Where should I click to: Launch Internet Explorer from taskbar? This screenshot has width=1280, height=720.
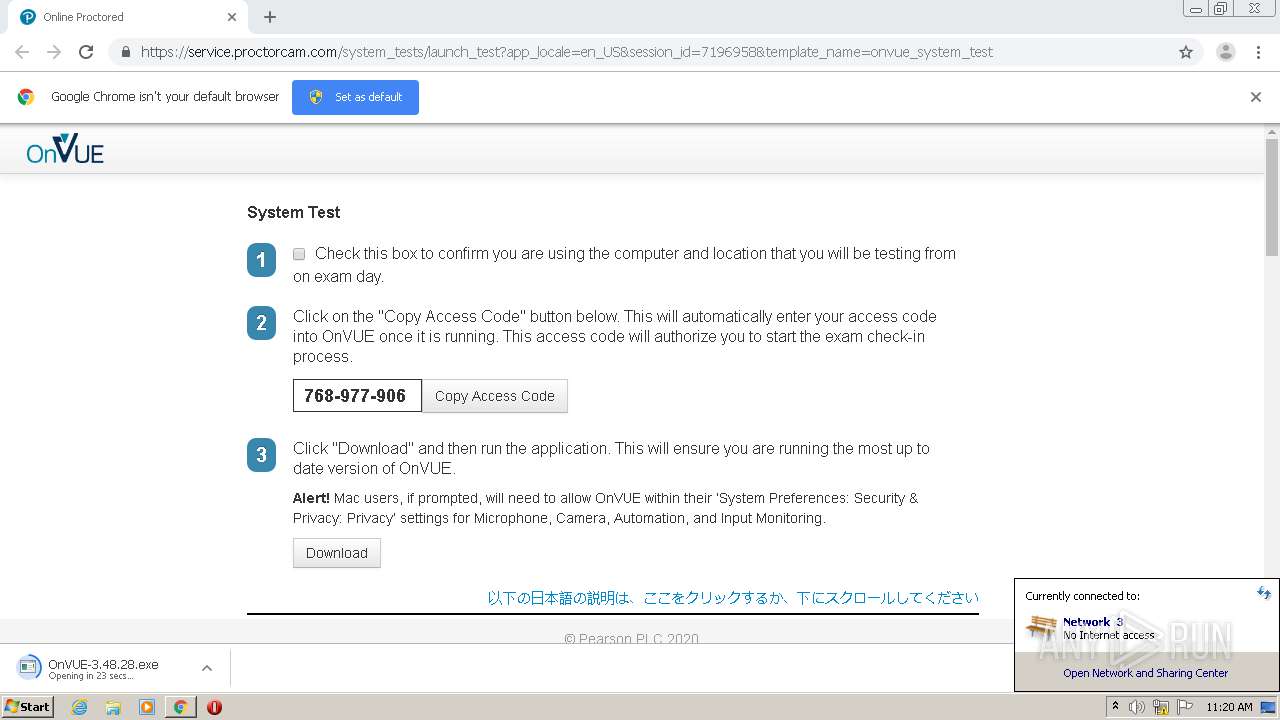[x=79, y=707]
